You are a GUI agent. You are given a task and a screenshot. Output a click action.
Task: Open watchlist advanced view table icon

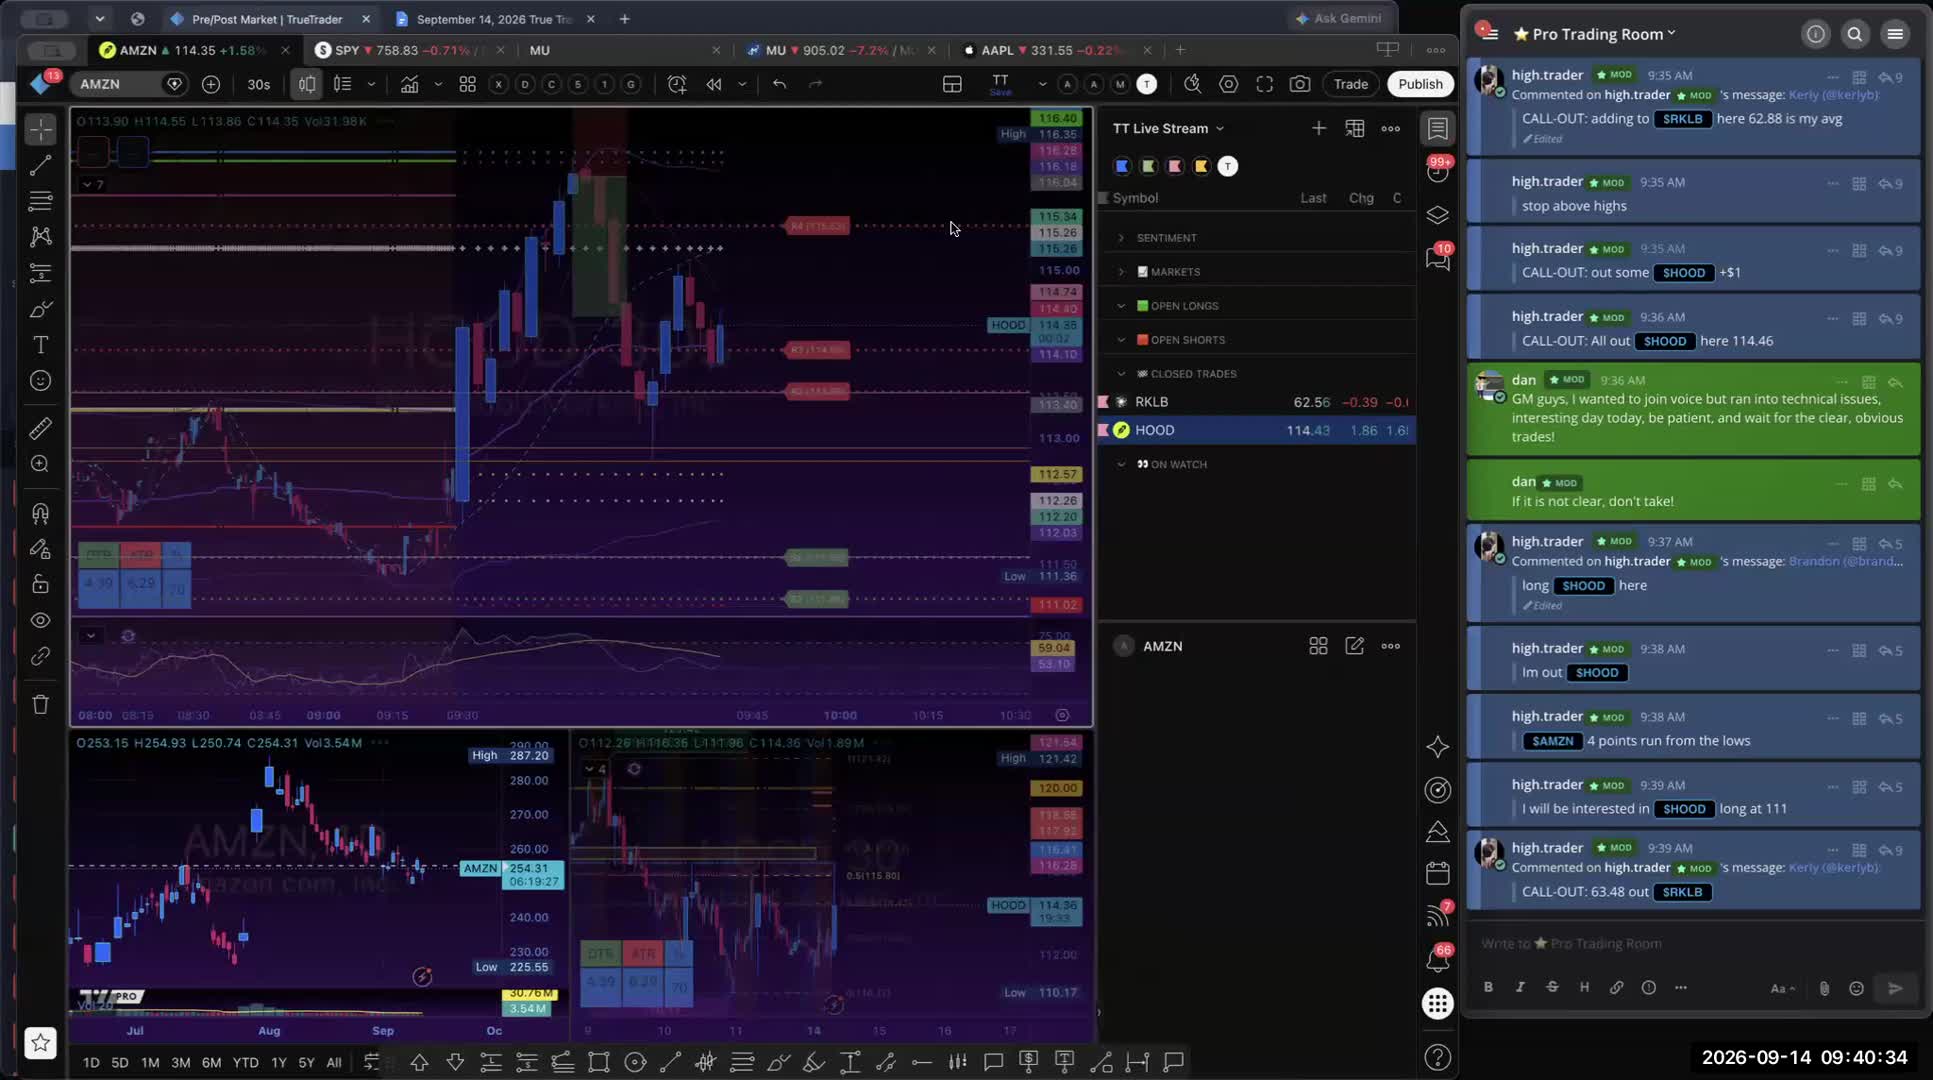(1355, 128)
